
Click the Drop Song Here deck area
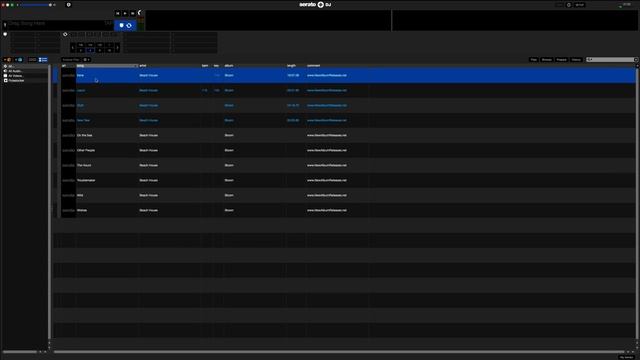[57, 24]
